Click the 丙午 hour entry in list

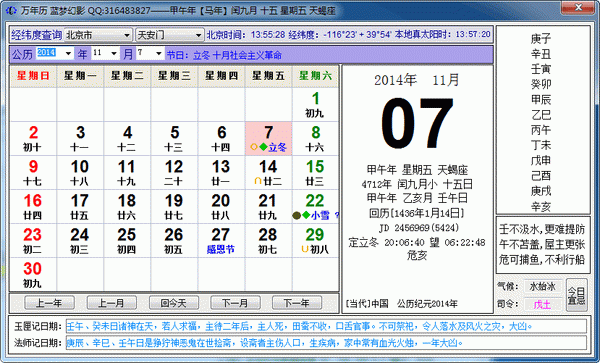(541, 130)
